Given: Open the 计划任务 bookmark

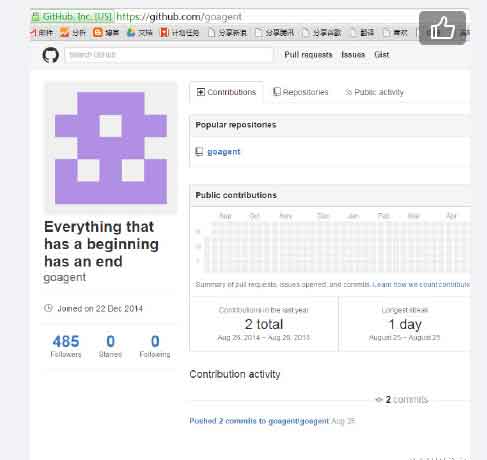Looking at the screenshot, I should 179,32.
